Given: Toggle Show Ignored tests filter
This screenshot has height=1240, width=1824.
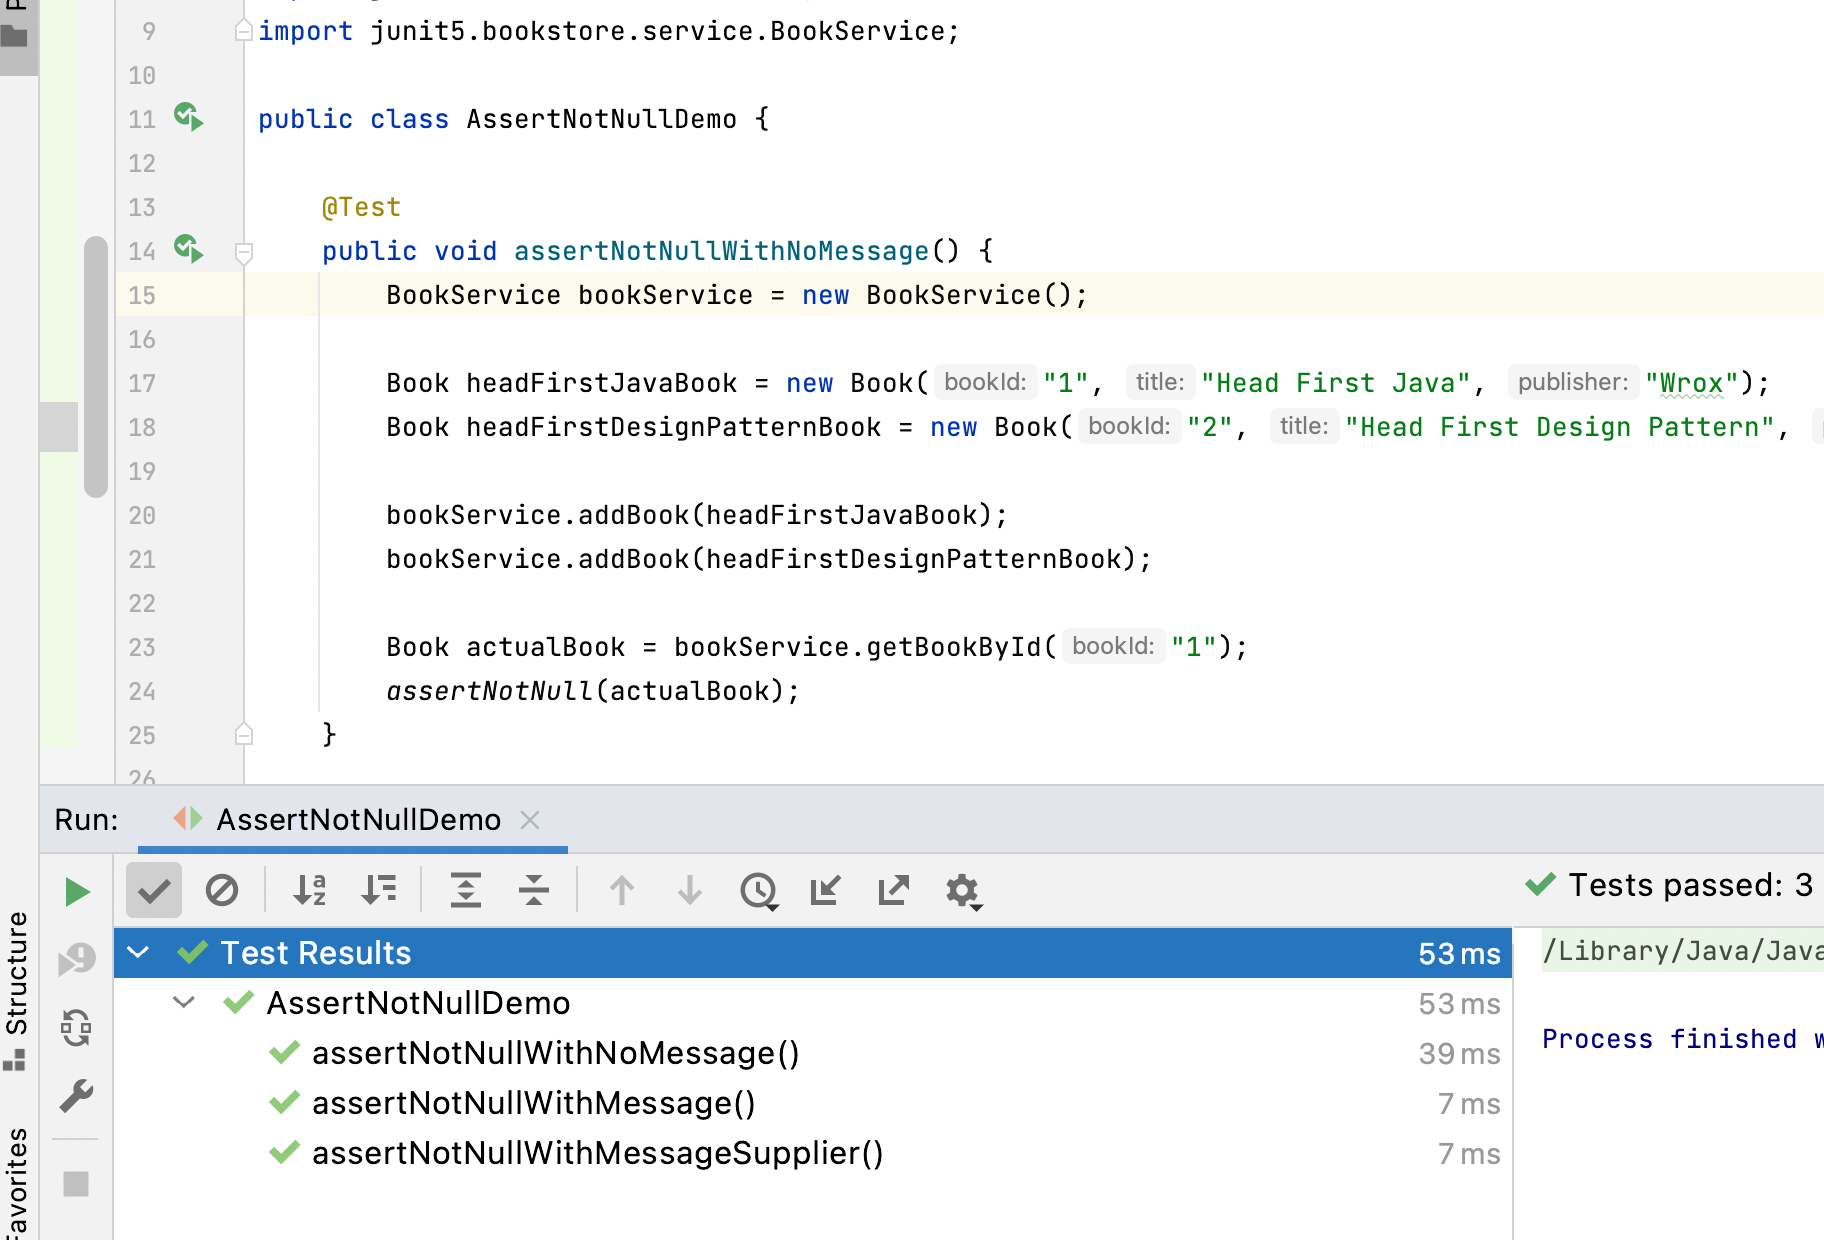Looking at the screenshot, I should [223, 889].
